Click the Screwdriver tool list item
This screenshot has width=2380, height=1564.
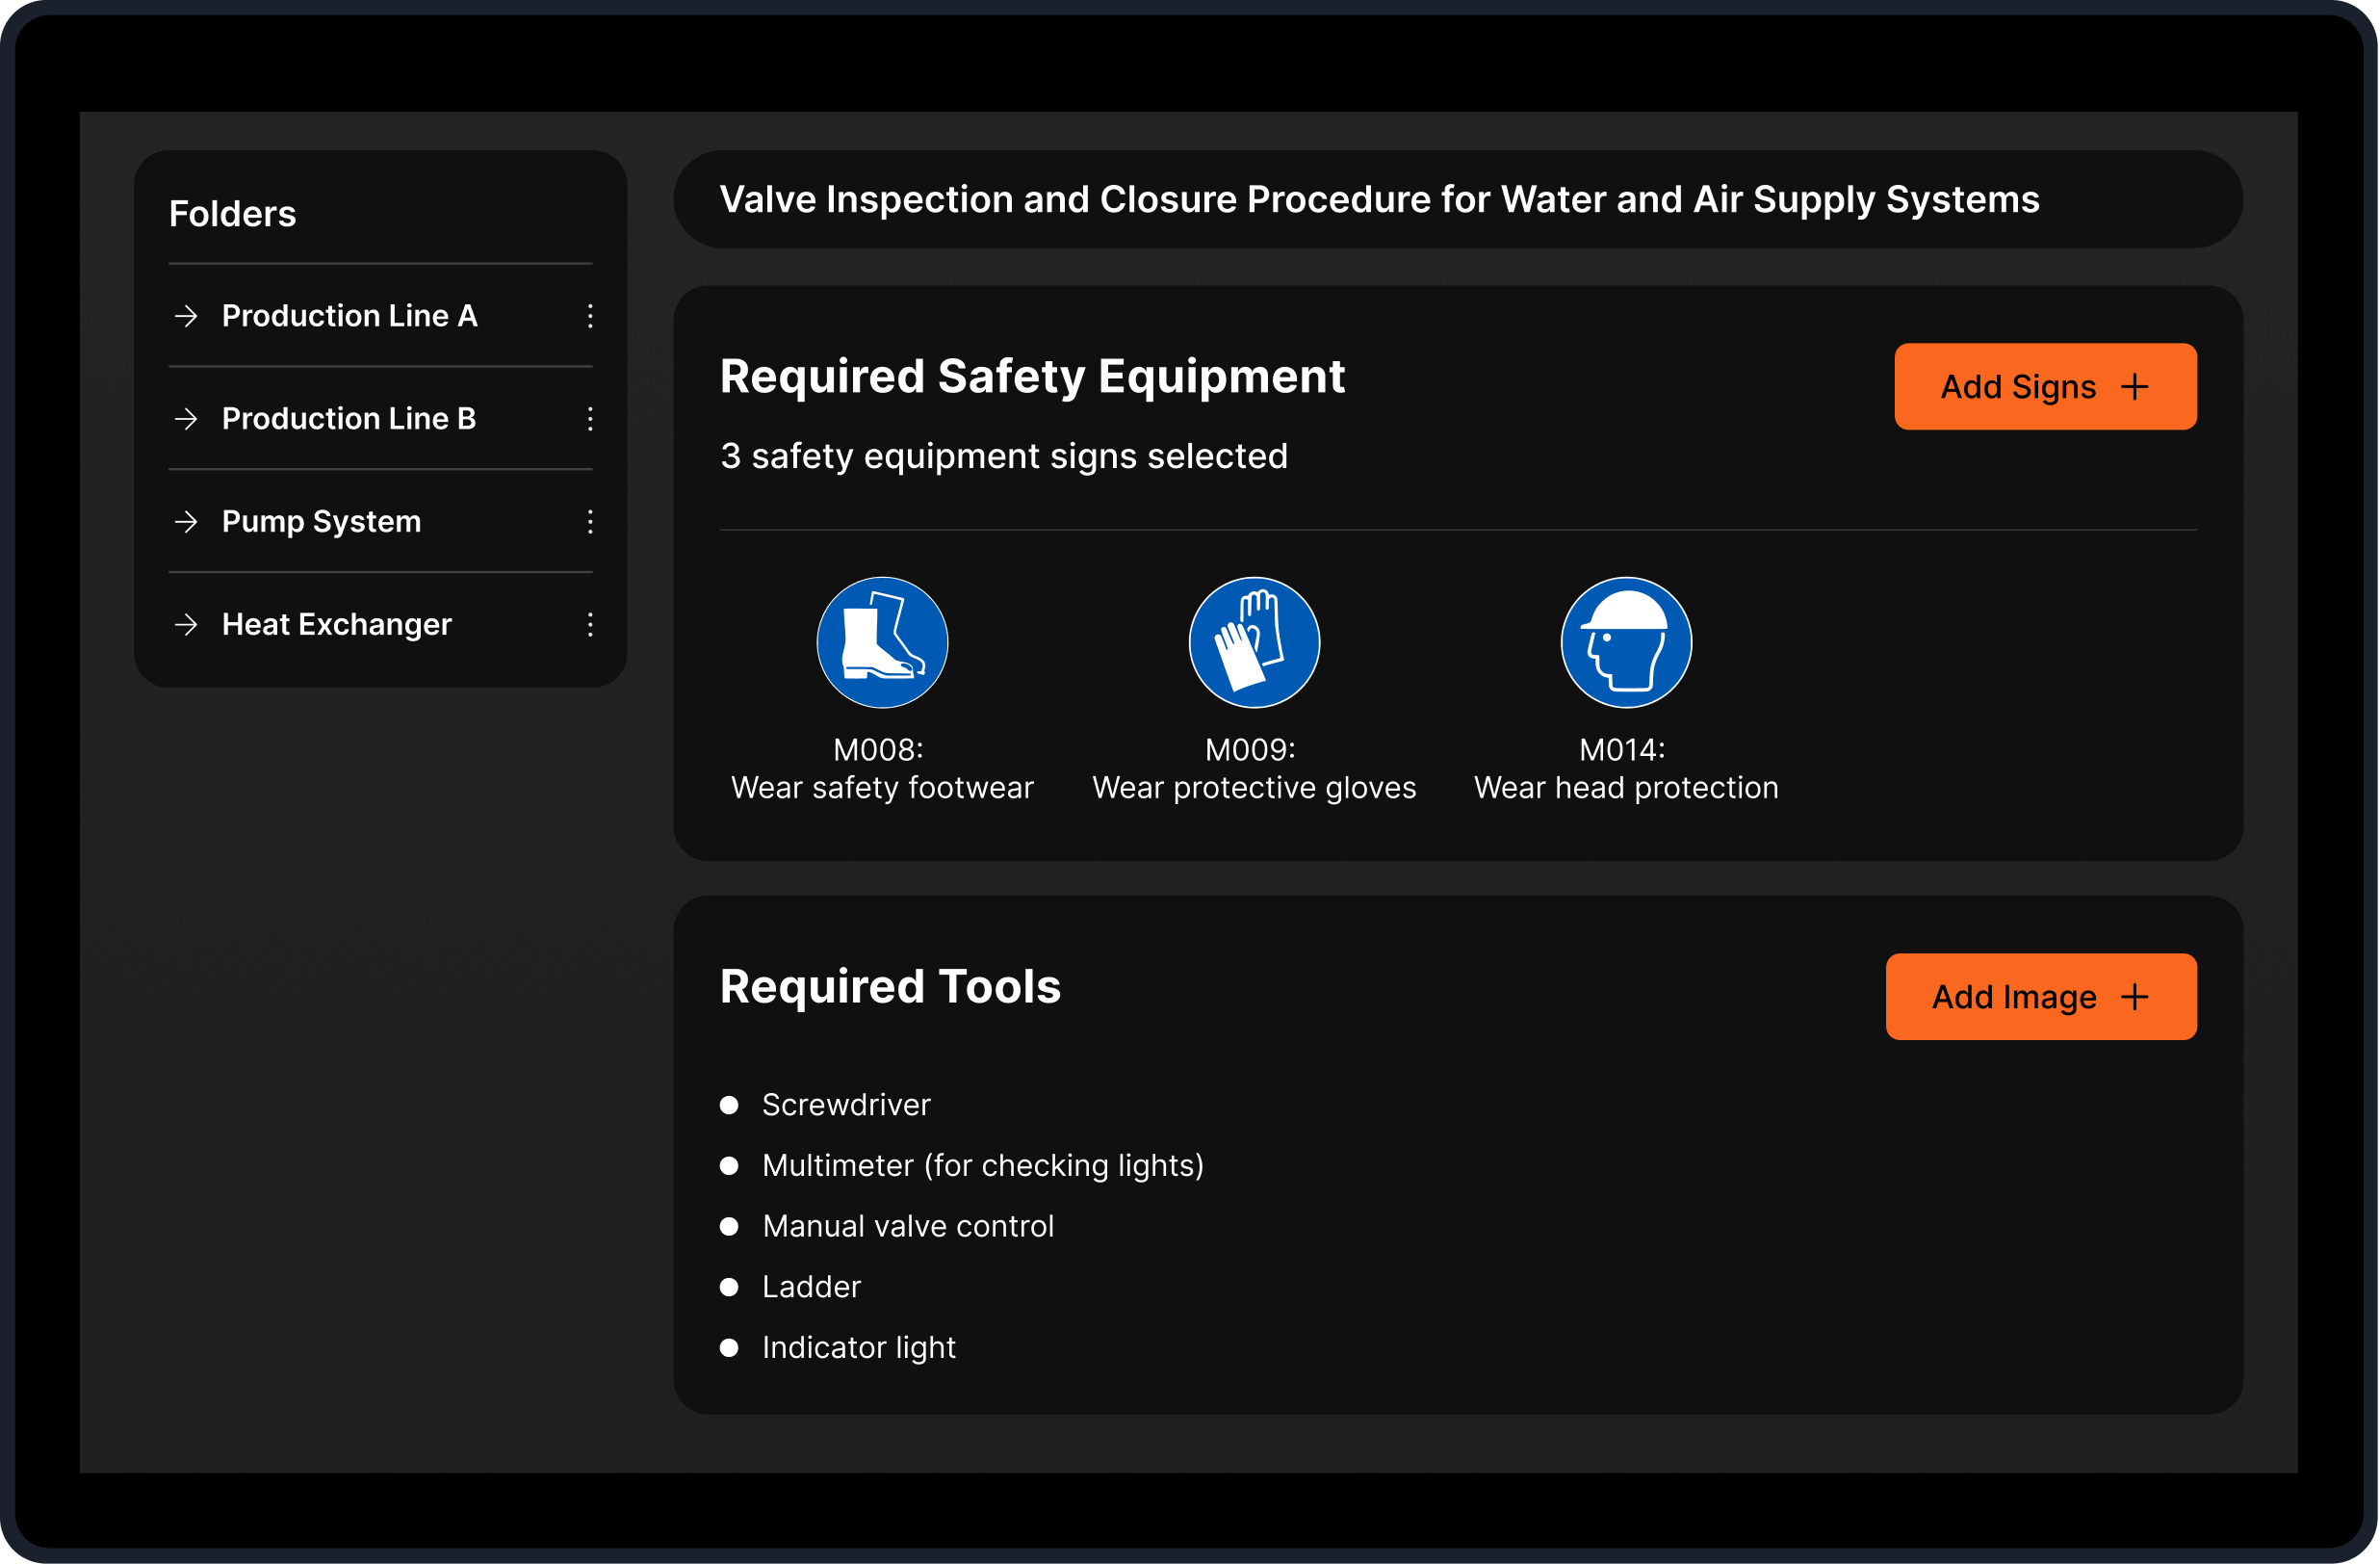(846, 1105)
